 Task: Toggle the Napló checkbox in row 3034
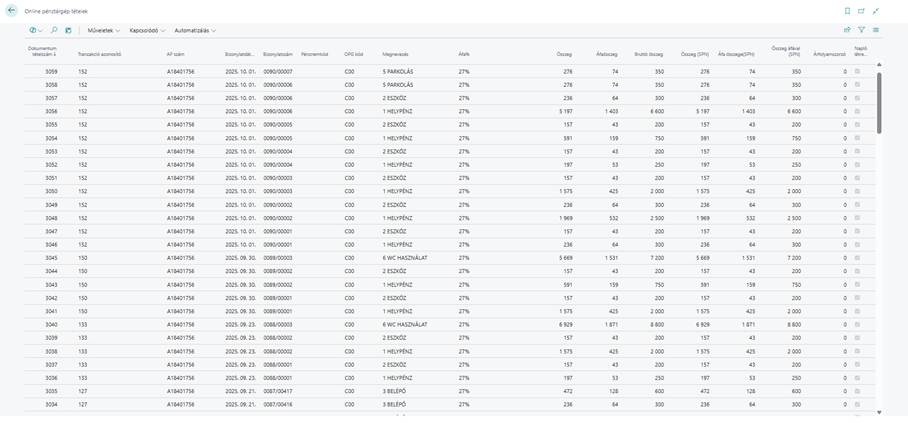pyautogui.click(x=857, y=404)
